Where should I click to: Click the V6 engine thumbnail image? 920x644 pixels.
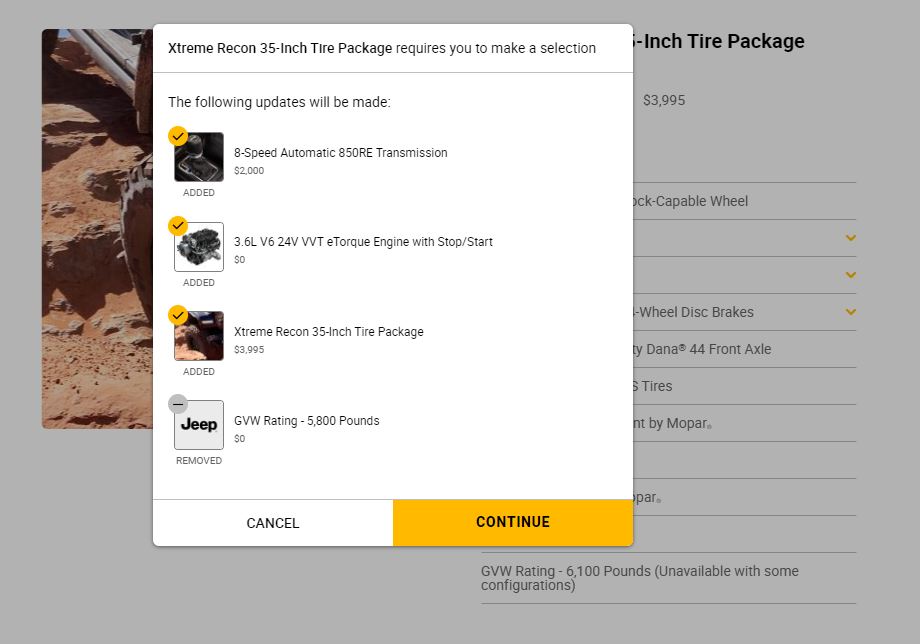[199, 247]
